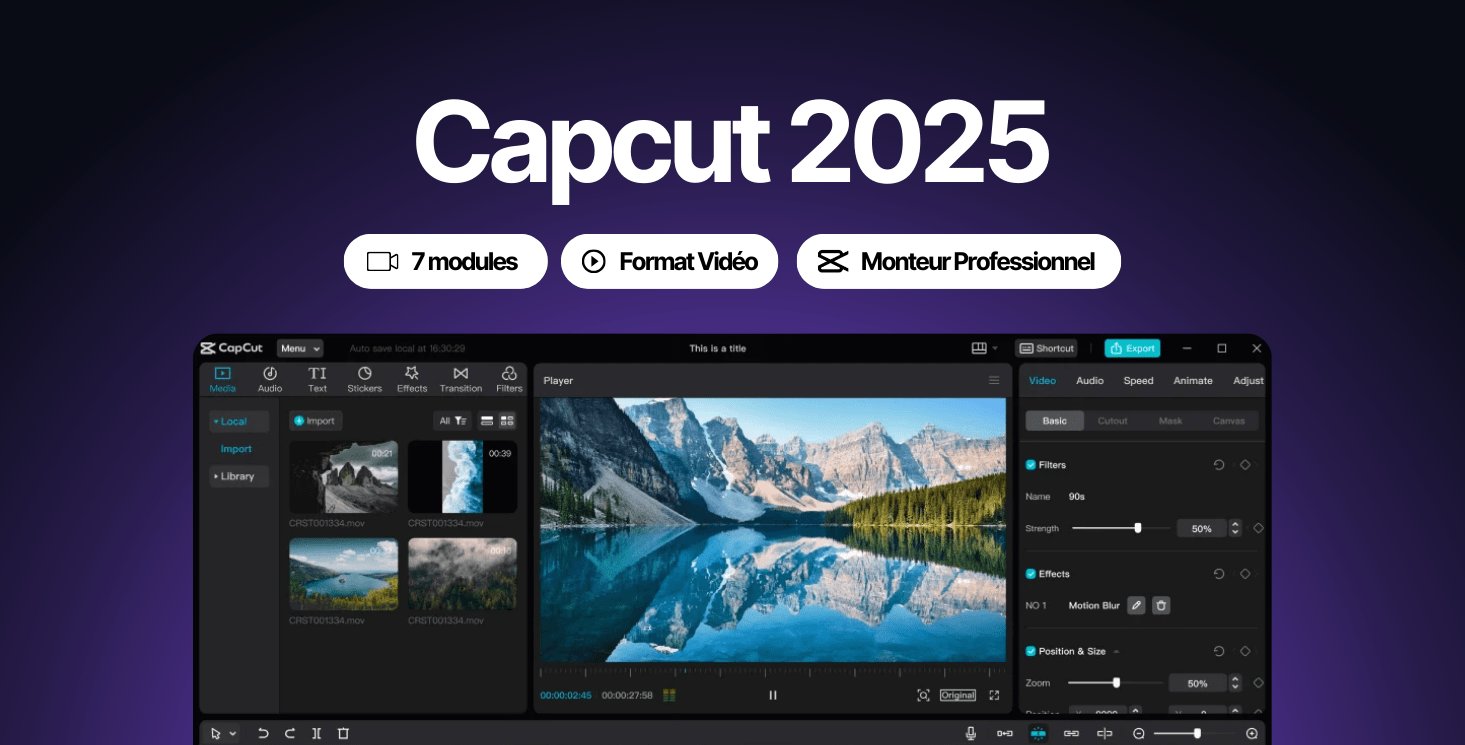Add keyframe for the Filters section
1465x745 pixels.
1245,465
